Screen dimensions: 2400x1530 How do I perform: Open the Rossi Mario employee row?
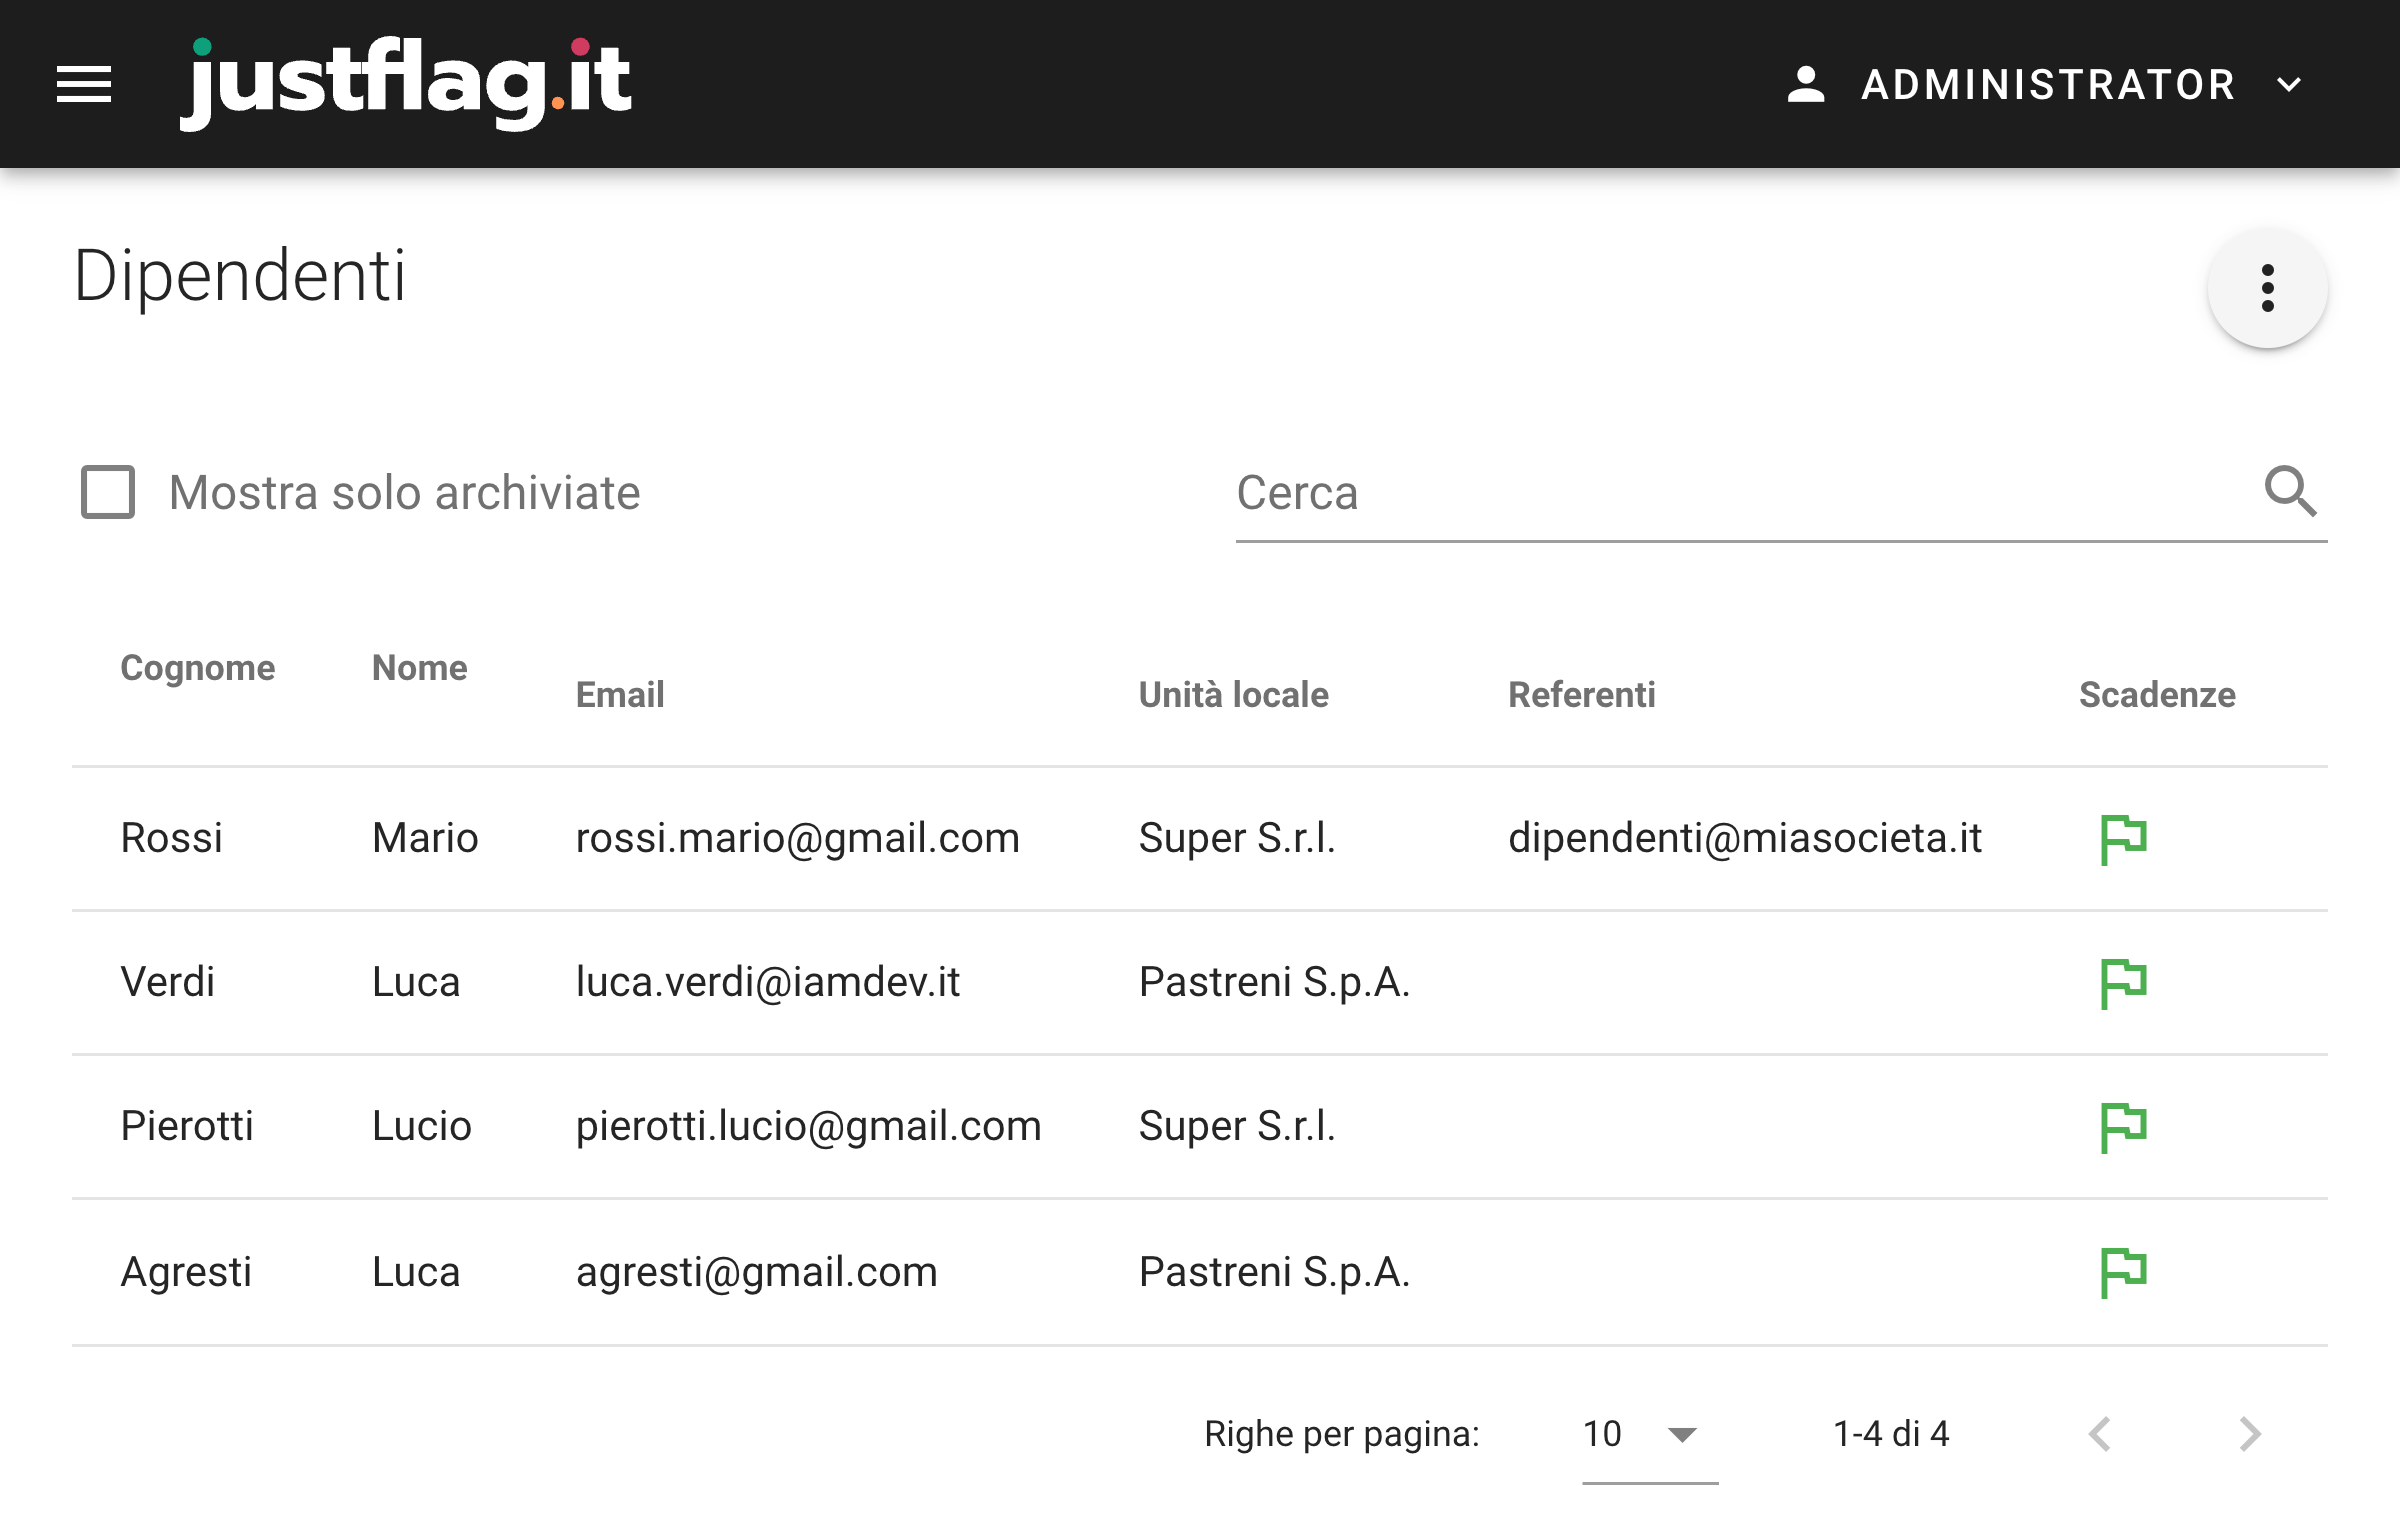[x=1200, y=838]
